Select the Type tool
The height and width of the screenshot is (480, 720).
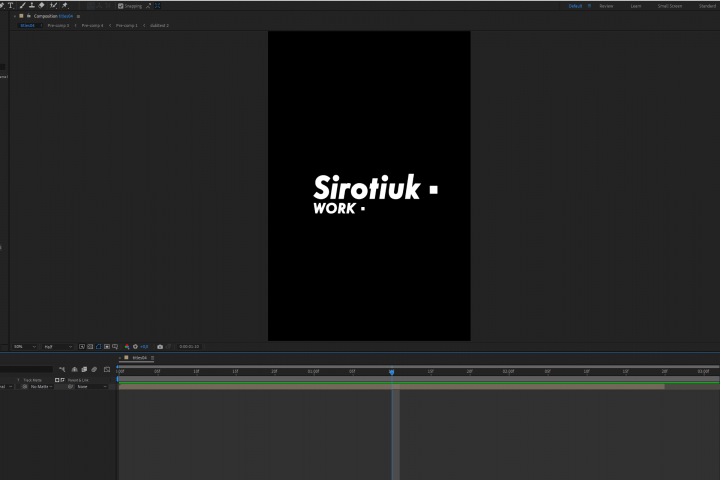tap(11, 6)
